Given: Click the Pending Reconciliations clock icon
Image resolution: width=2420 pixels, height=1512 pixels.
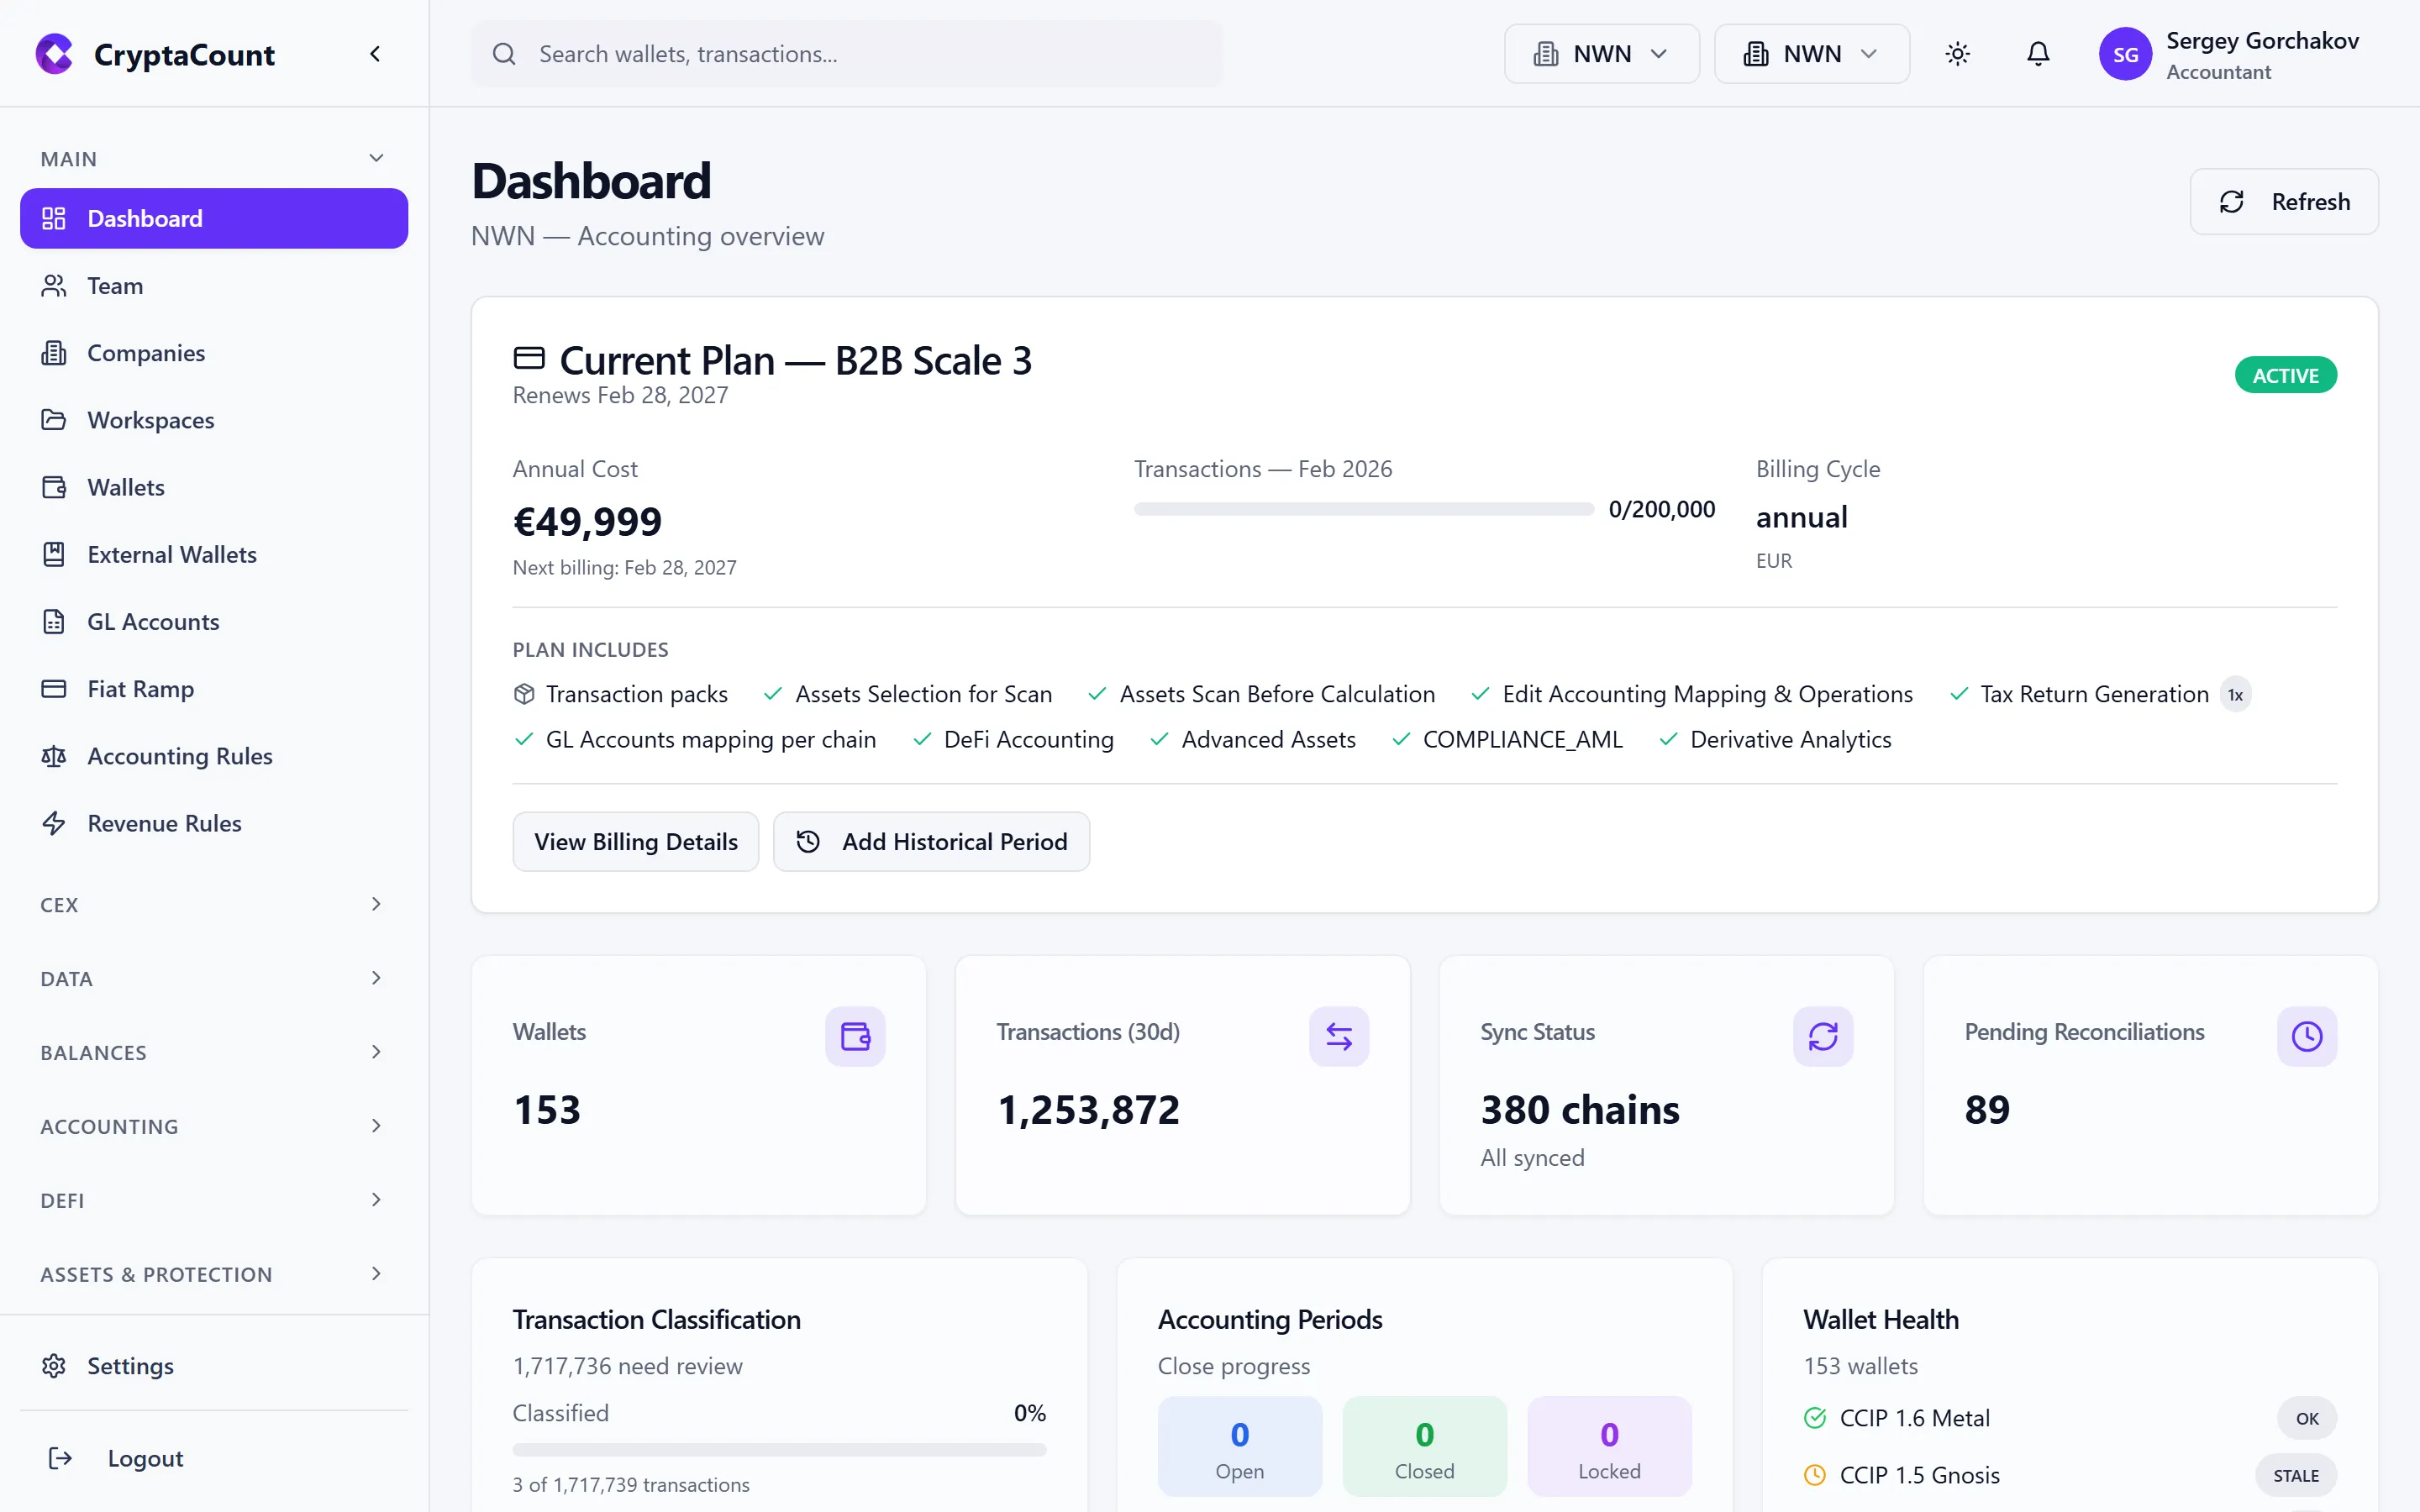Looking at the screenshot, I should pyautogui.click(x=2306, y=1036).
